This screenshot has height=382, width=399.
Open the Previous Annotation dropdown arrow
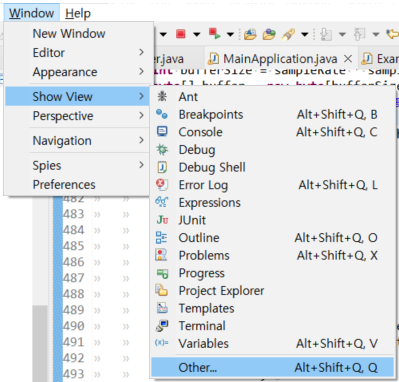(376, 34)
